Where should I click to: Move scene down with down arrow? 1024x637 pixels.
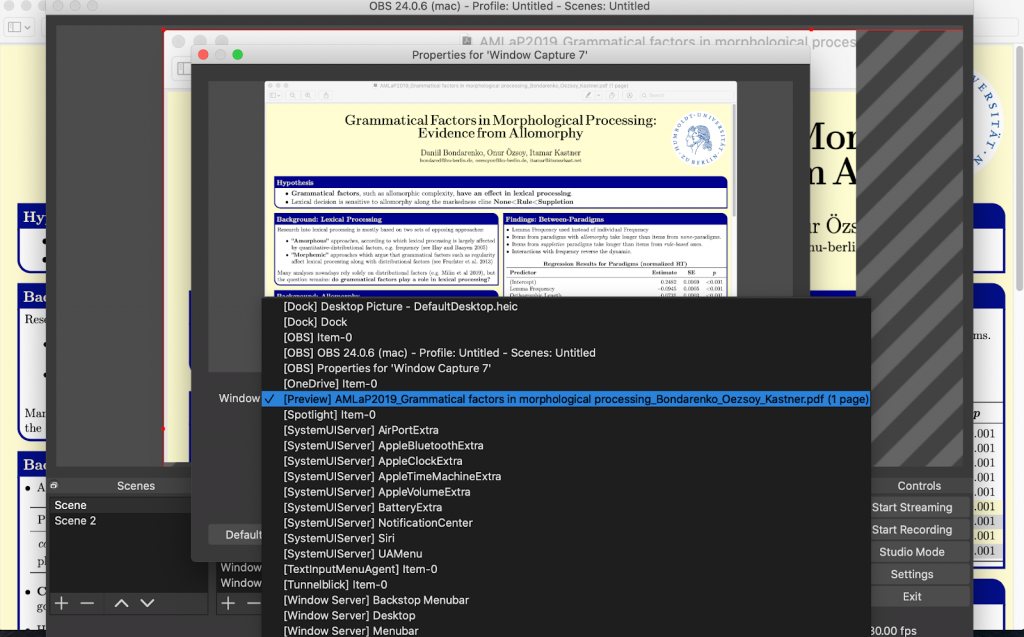click(x=148, y=603)
